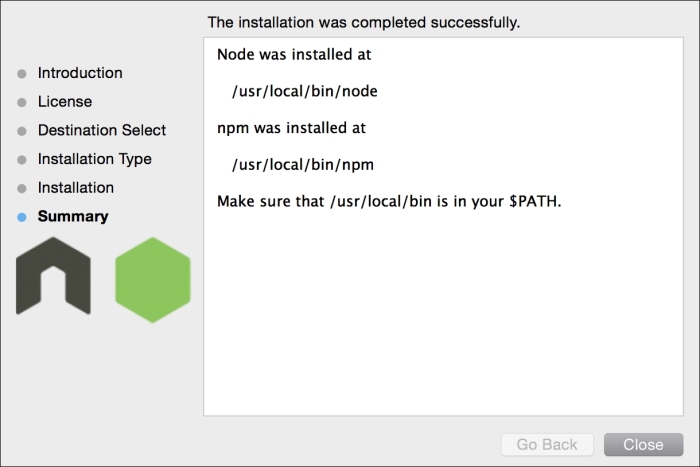Select the Destination Select step
The image size is (700, 467).
[102, 130]
